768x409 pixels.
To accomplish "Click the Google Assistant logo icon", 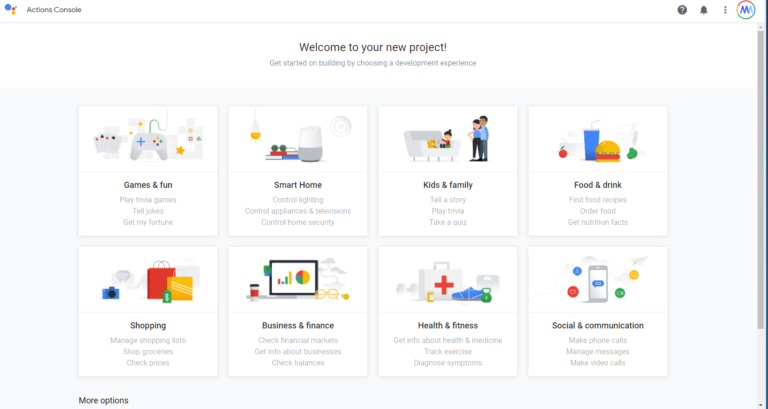I will coord(11,9).
